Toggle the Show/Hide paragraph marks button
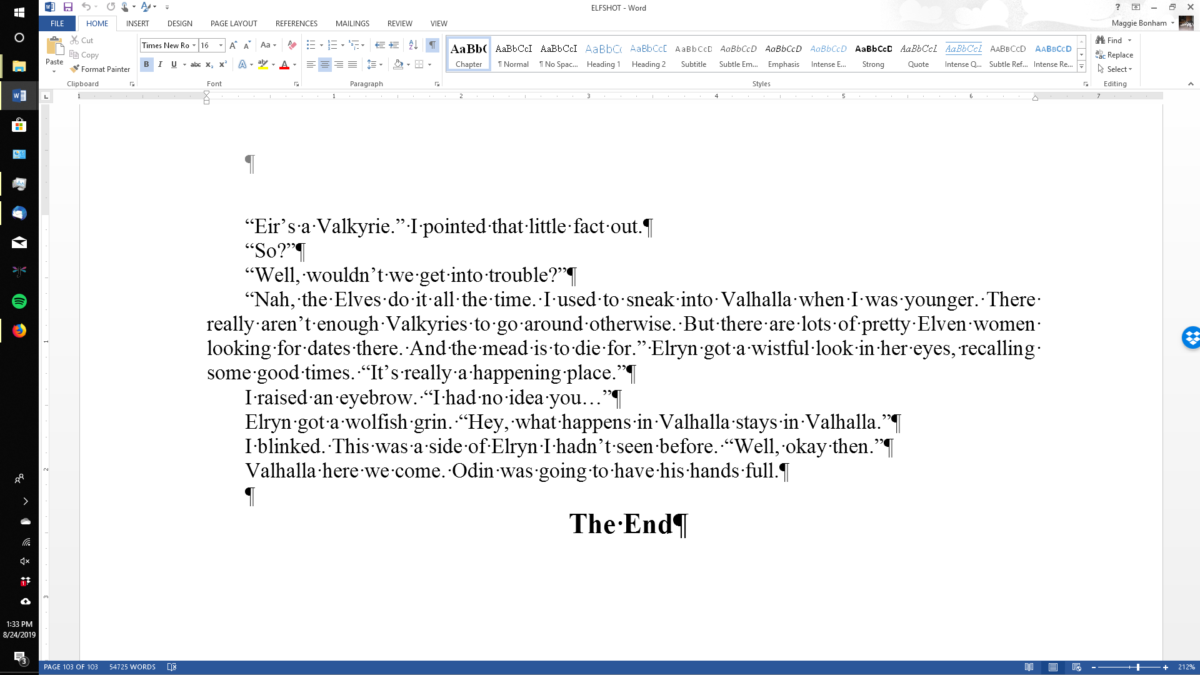Image resolution: width=1200 pixels, height=675 pixels. click(432, 45)
